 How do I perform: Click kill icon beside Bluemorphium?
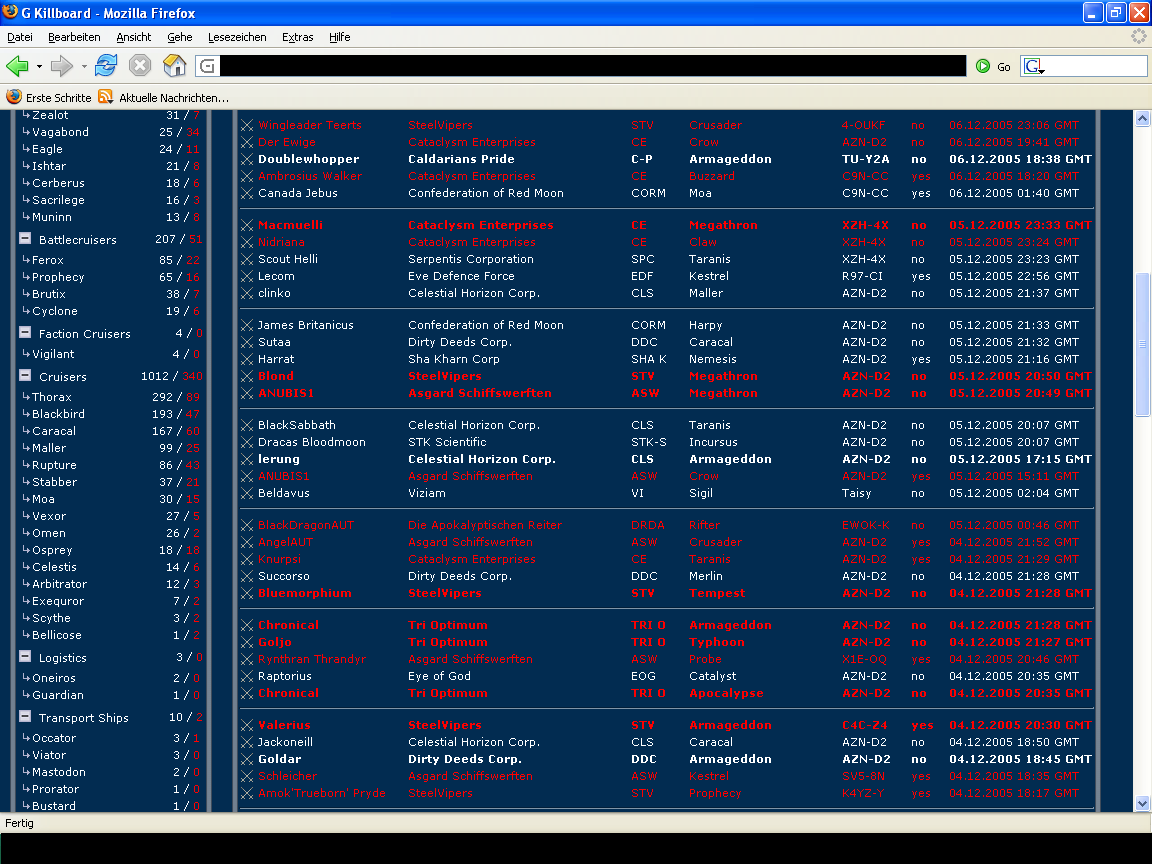click(247, 593)
